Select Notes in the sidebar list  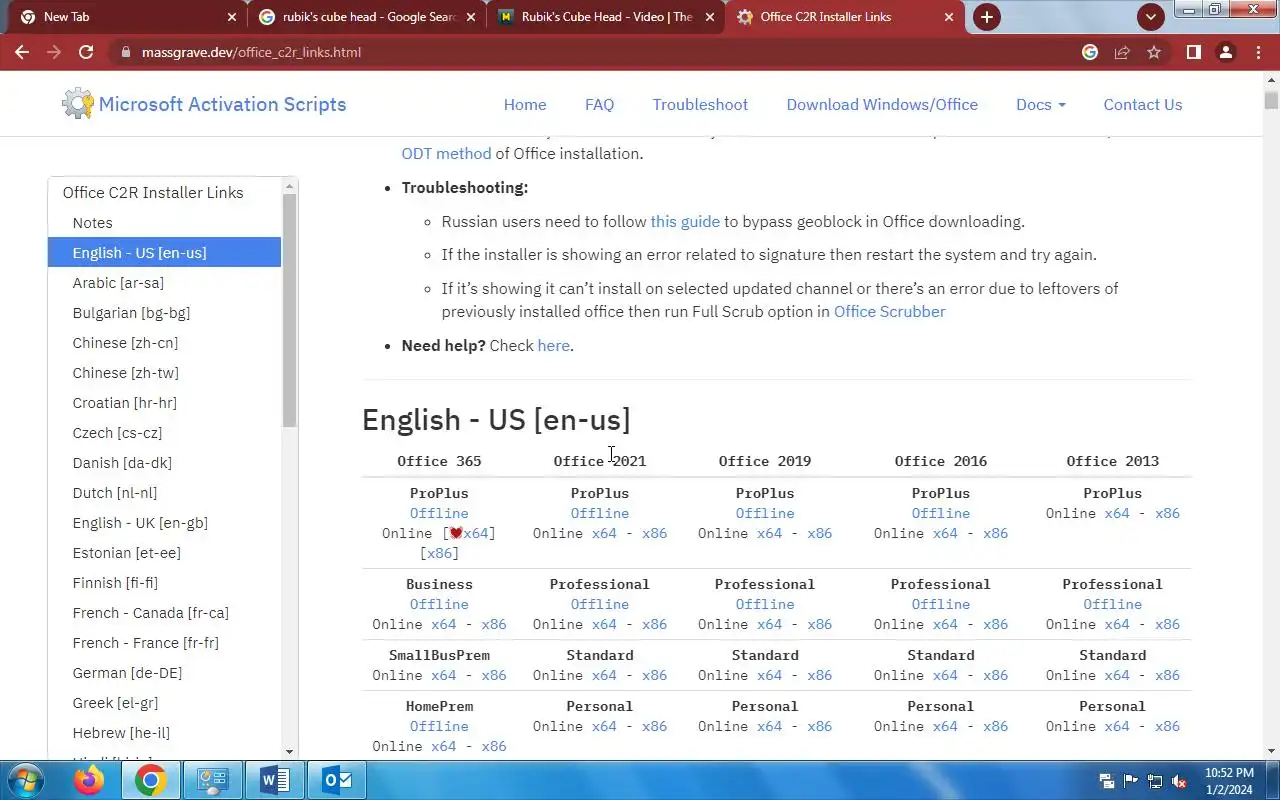point(164,223)
